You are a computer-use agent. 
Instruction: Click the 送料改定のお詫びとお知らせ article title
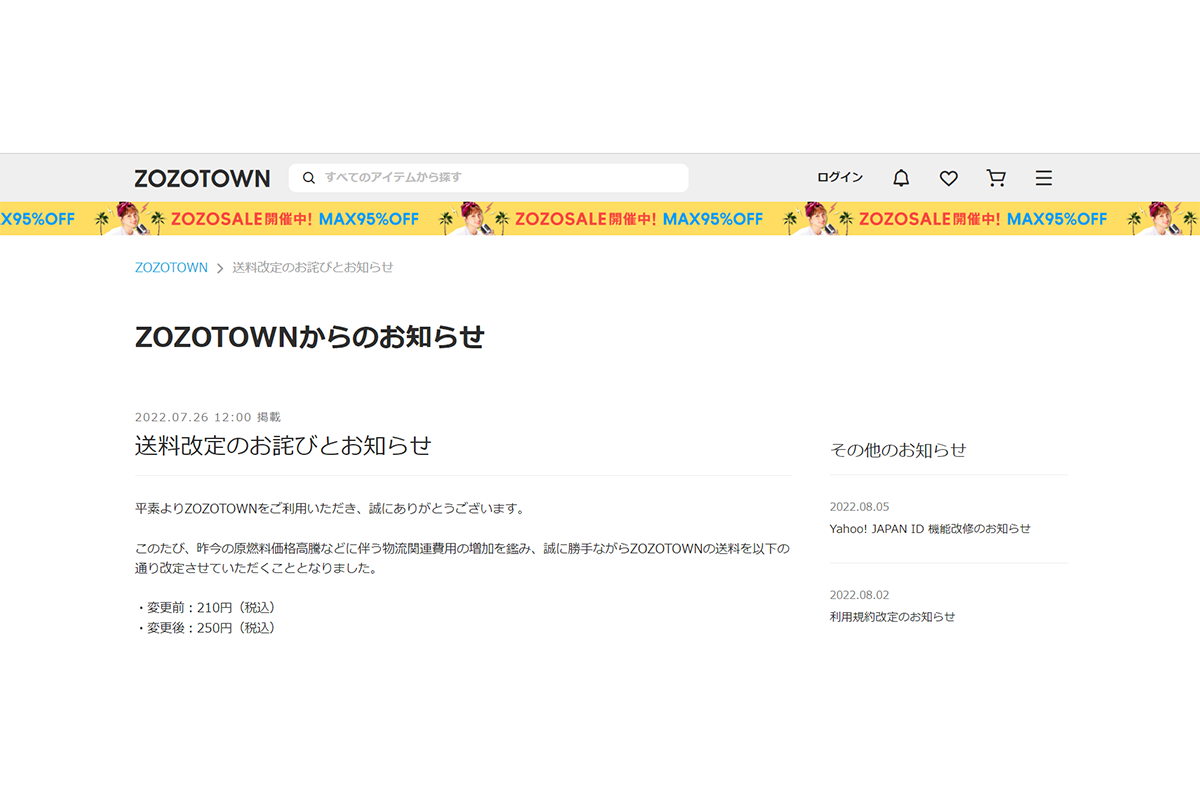pos(283,446)
